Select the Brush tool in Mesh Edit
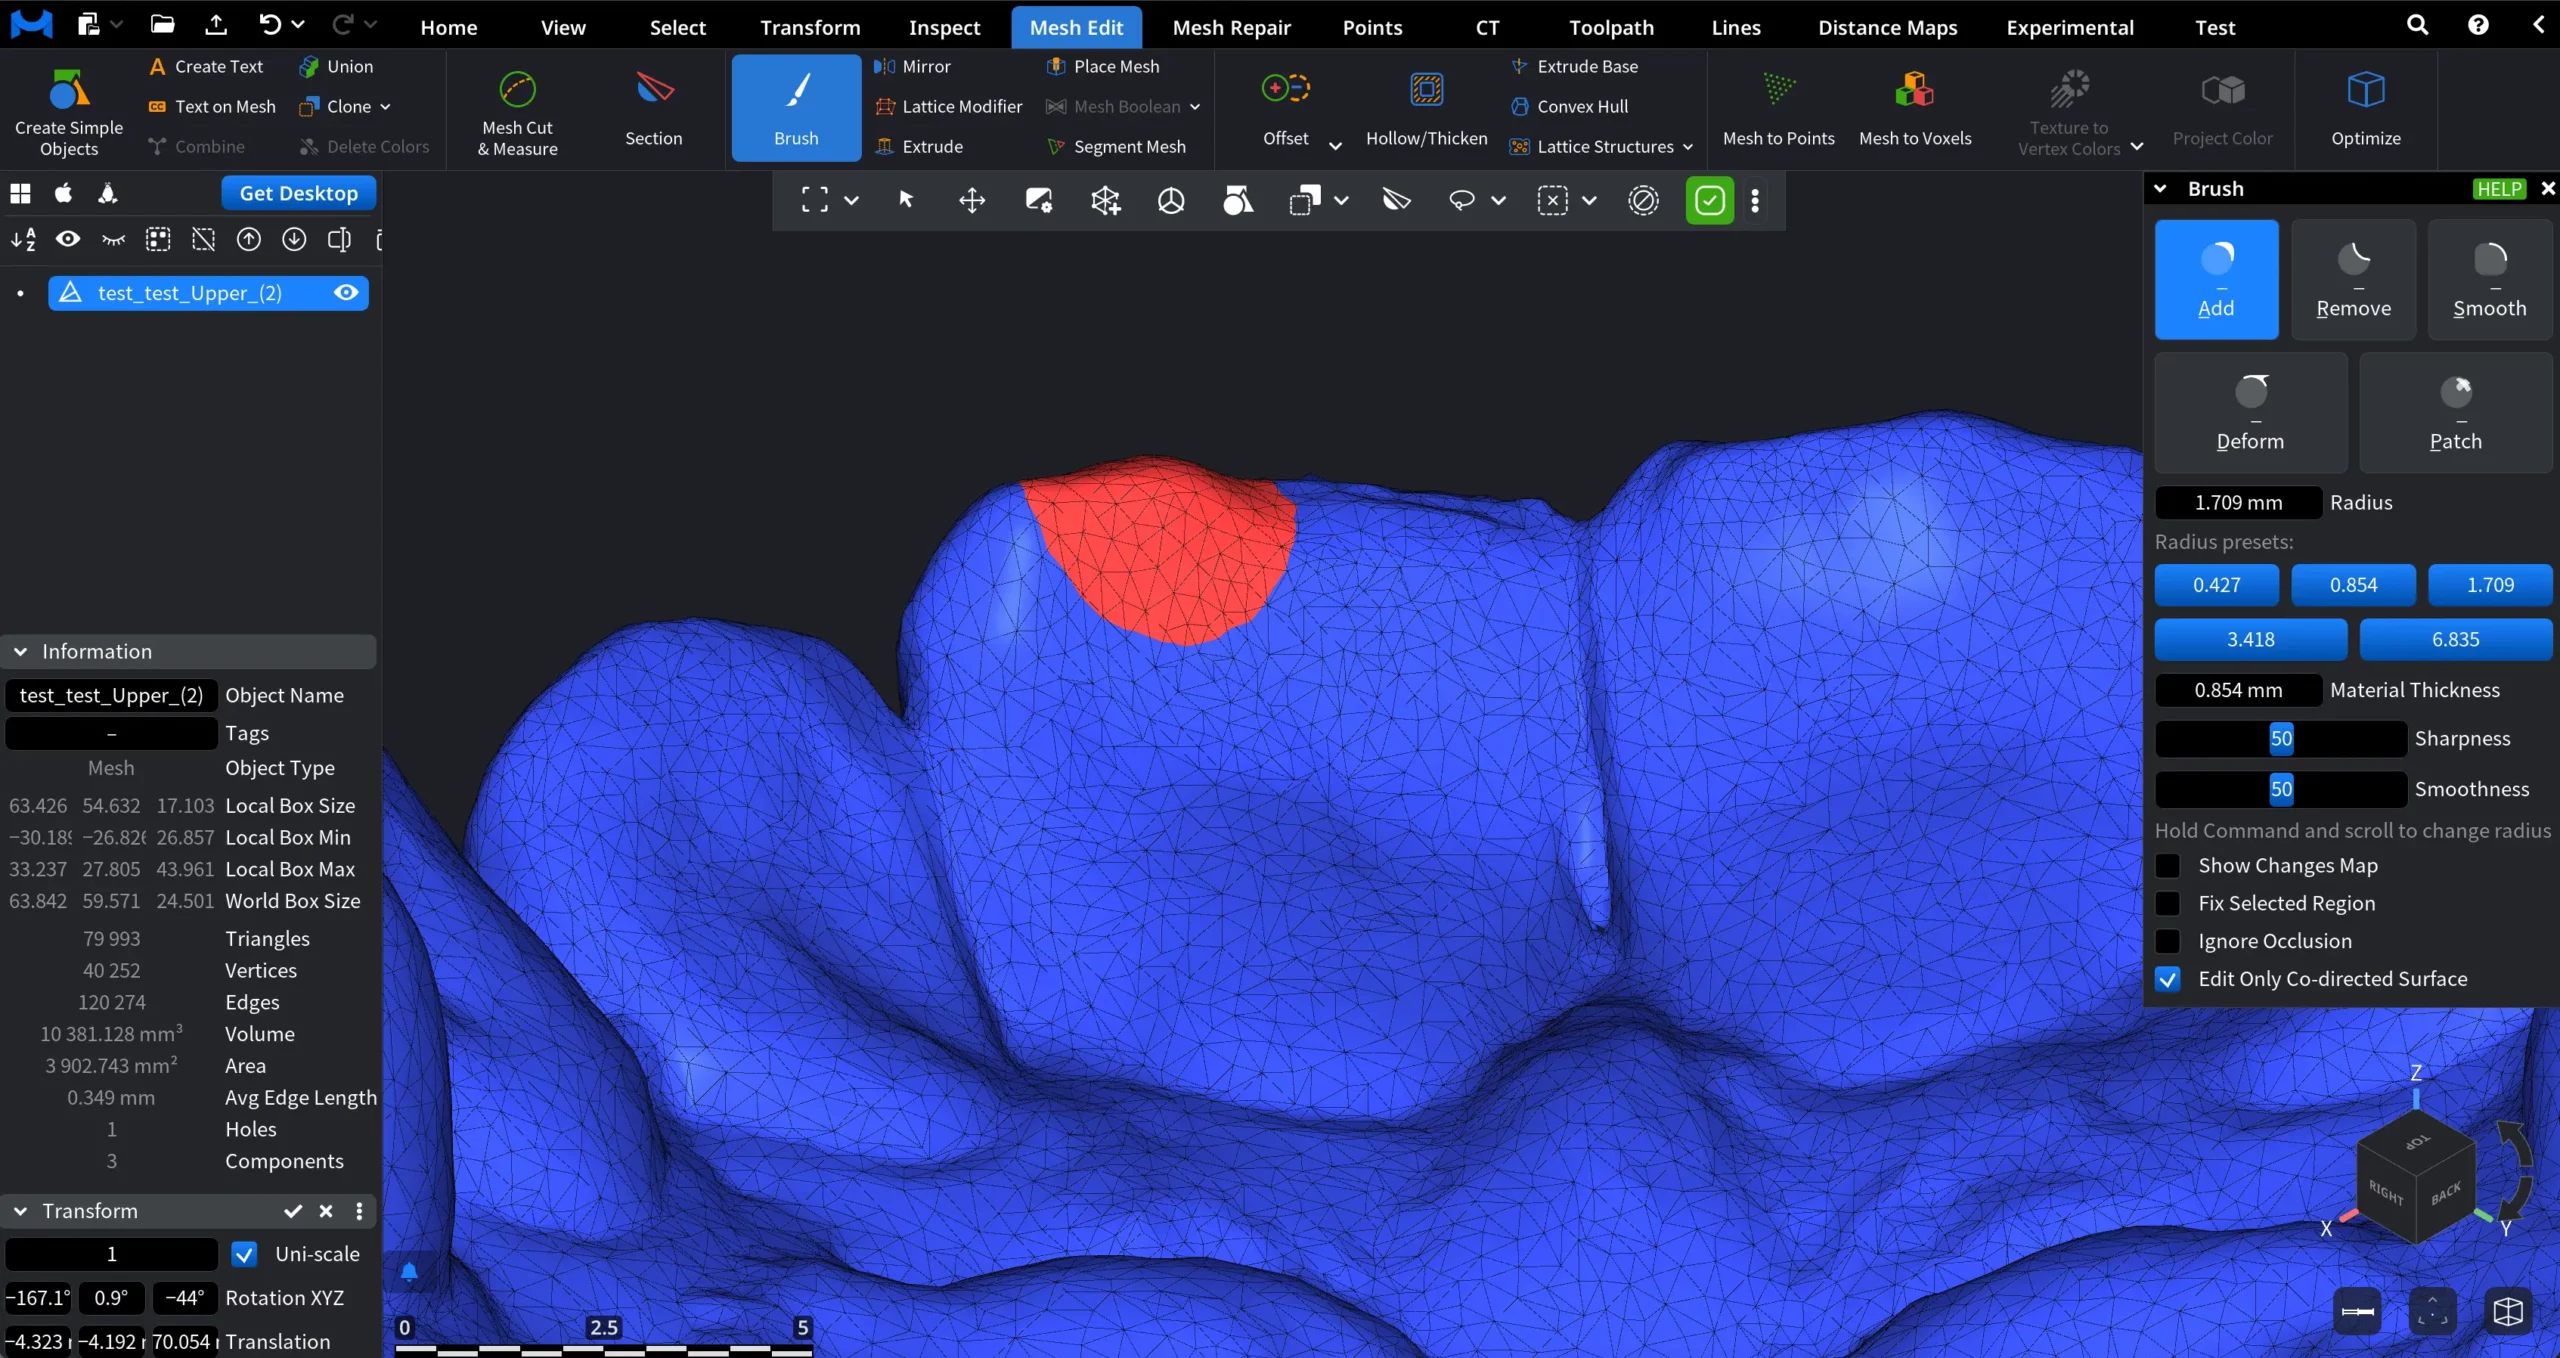 [x=795, y=107]
